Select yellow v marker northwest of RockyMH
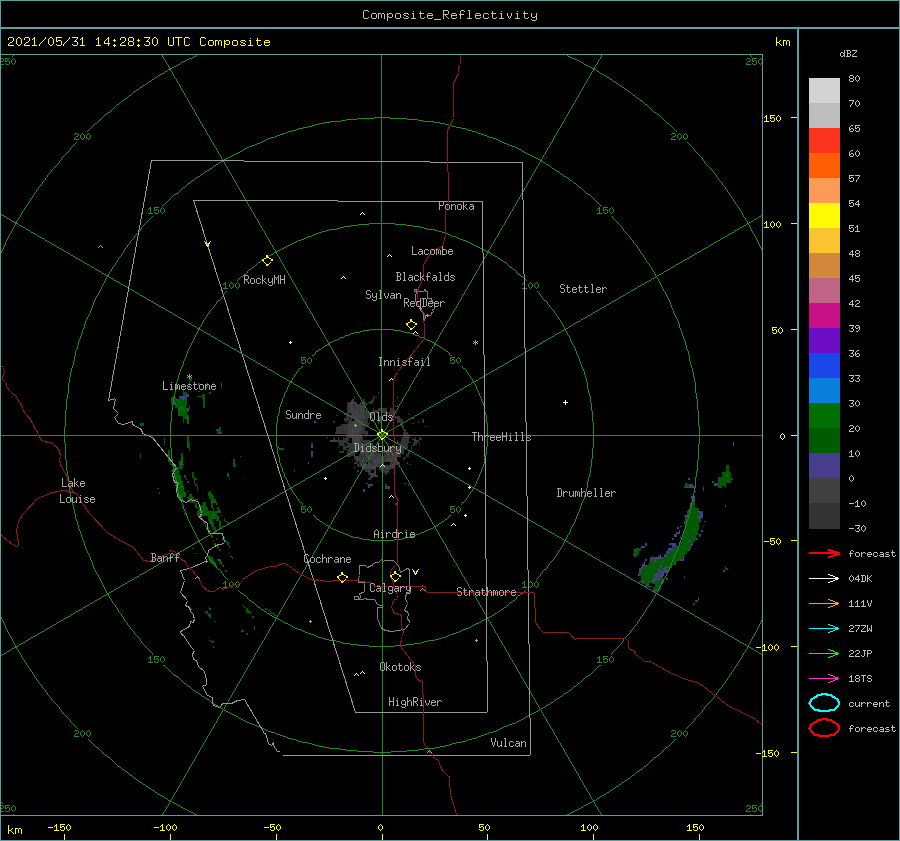The height and width of the screenshot is (841, 900). 208,244
